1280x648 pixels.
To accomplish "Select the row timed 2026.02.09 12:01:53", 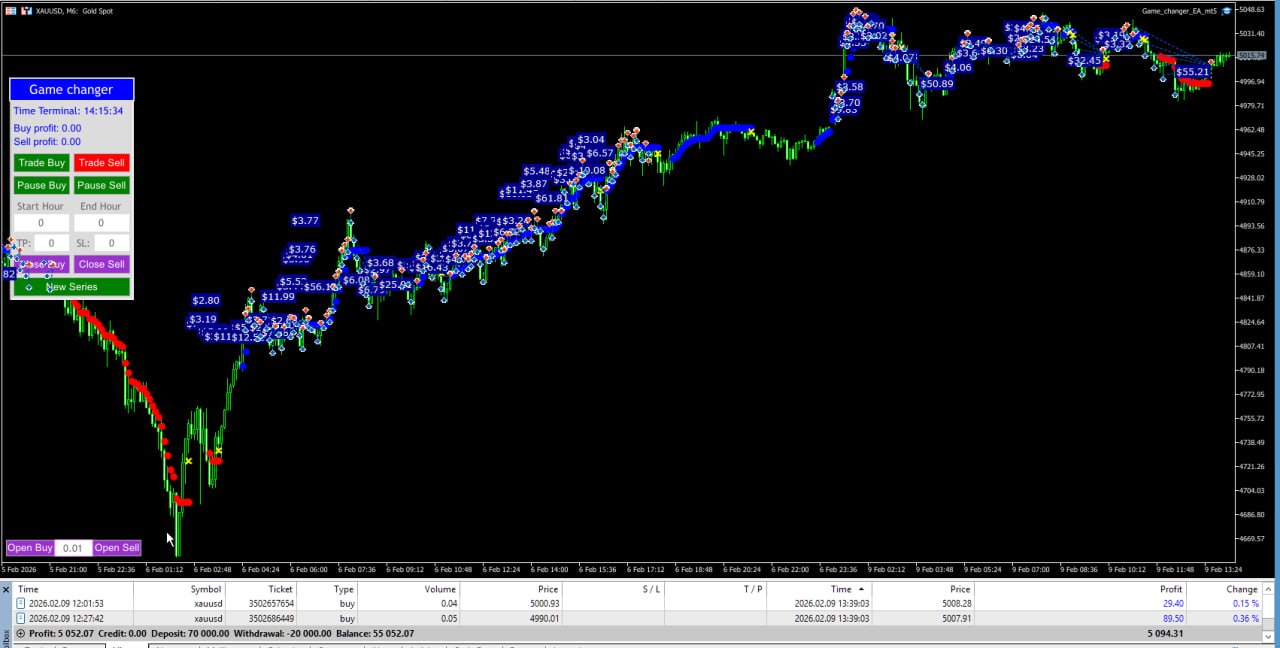I will [x=638, y=604].
